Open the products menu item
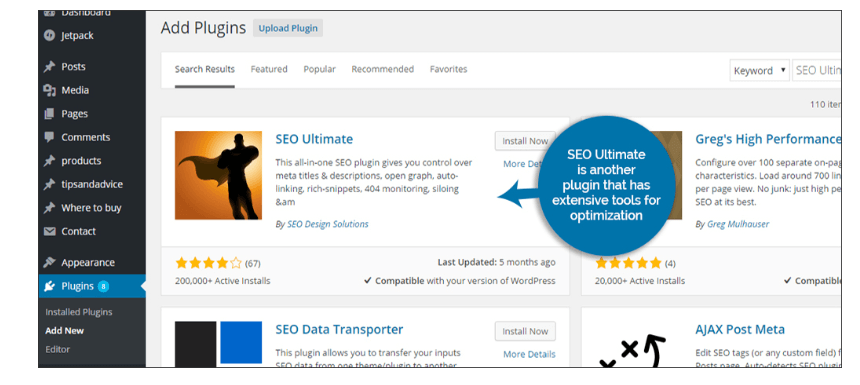Viewport: 860px width, 385px height. [81, 161]
